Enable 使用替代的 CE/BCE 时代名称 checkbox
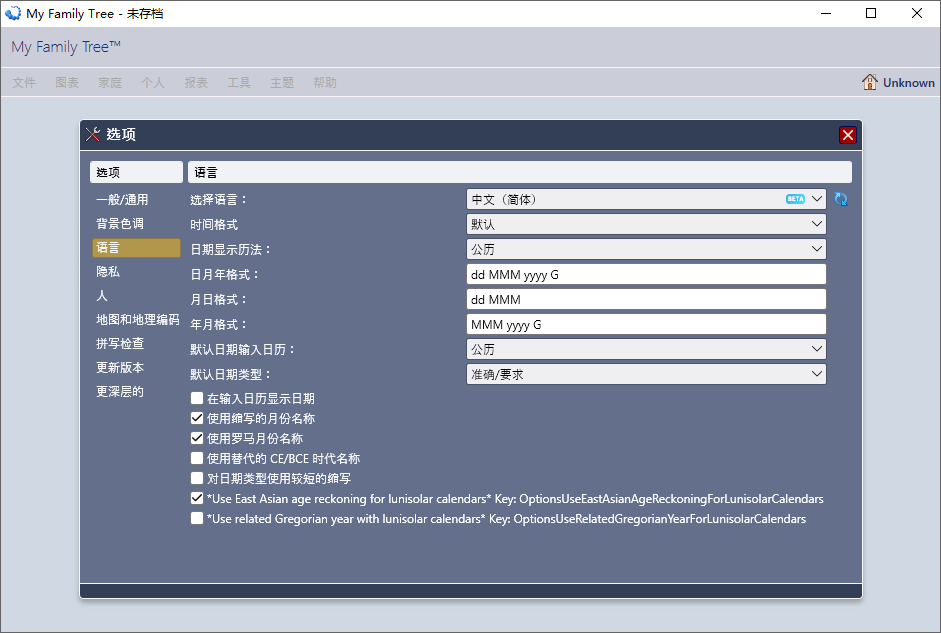 tap(197, 458)
